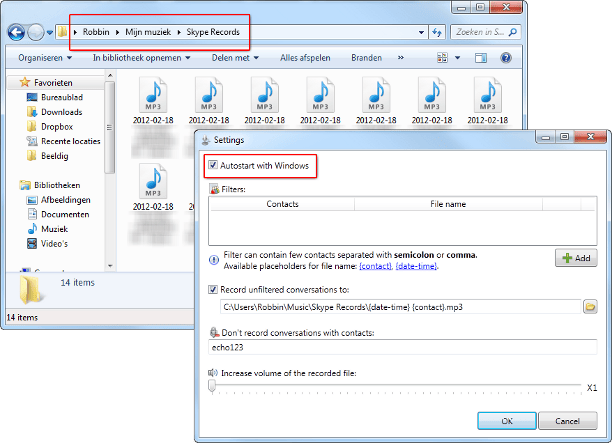Open the Delen met menu

[235, 58]
